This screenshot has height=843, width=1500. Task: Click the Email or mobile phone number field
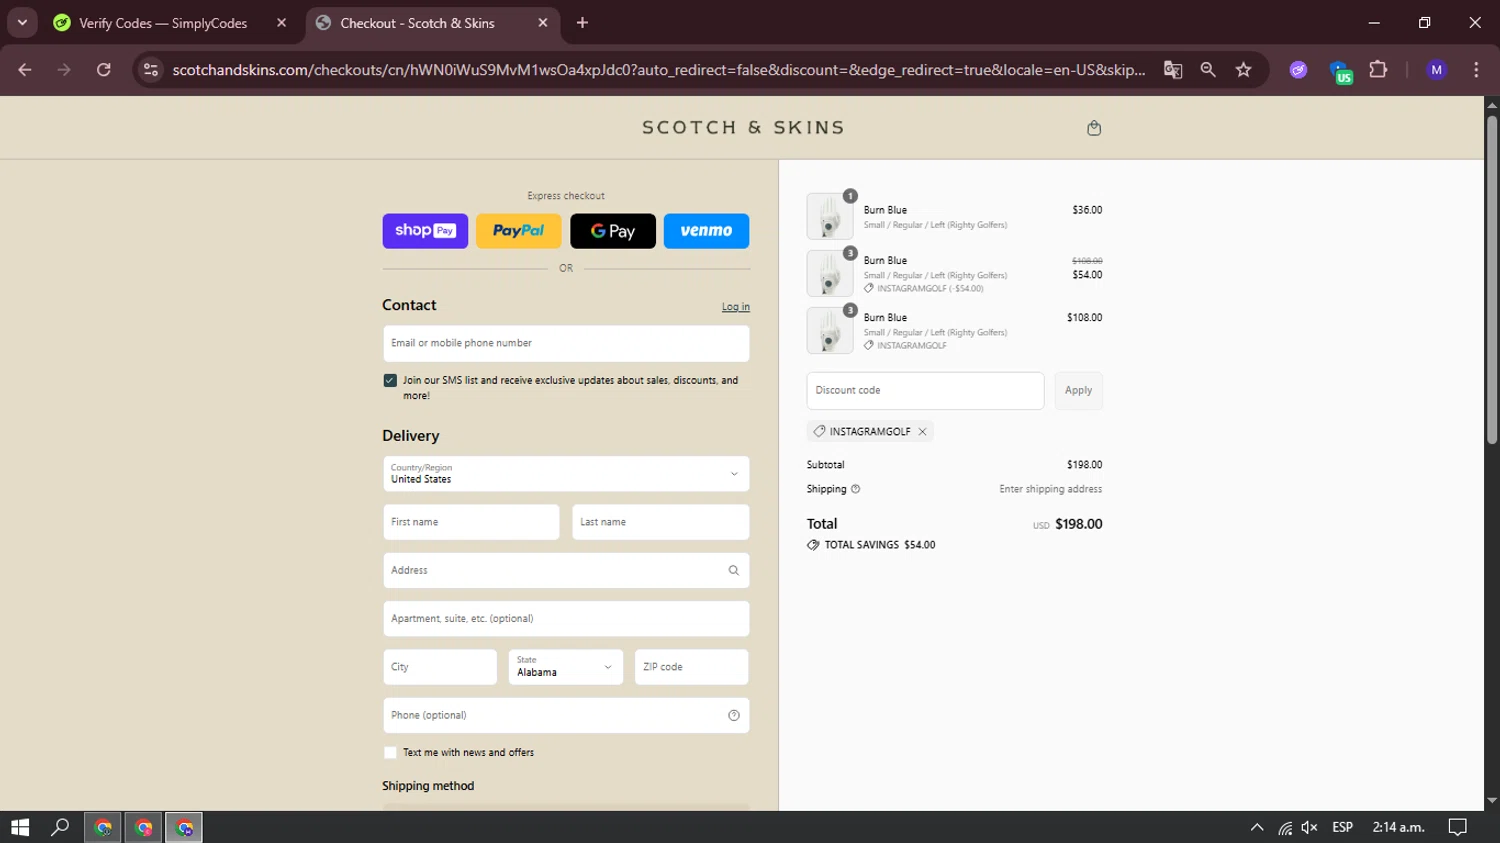tap(566, 344)
